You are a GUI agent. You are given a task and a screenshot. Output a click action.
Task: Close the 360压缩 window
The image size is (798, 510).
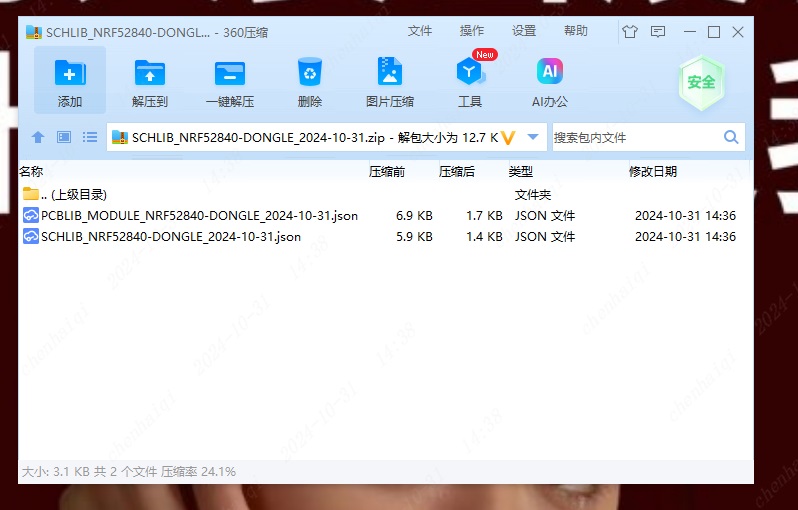click(x=738, y=32)
